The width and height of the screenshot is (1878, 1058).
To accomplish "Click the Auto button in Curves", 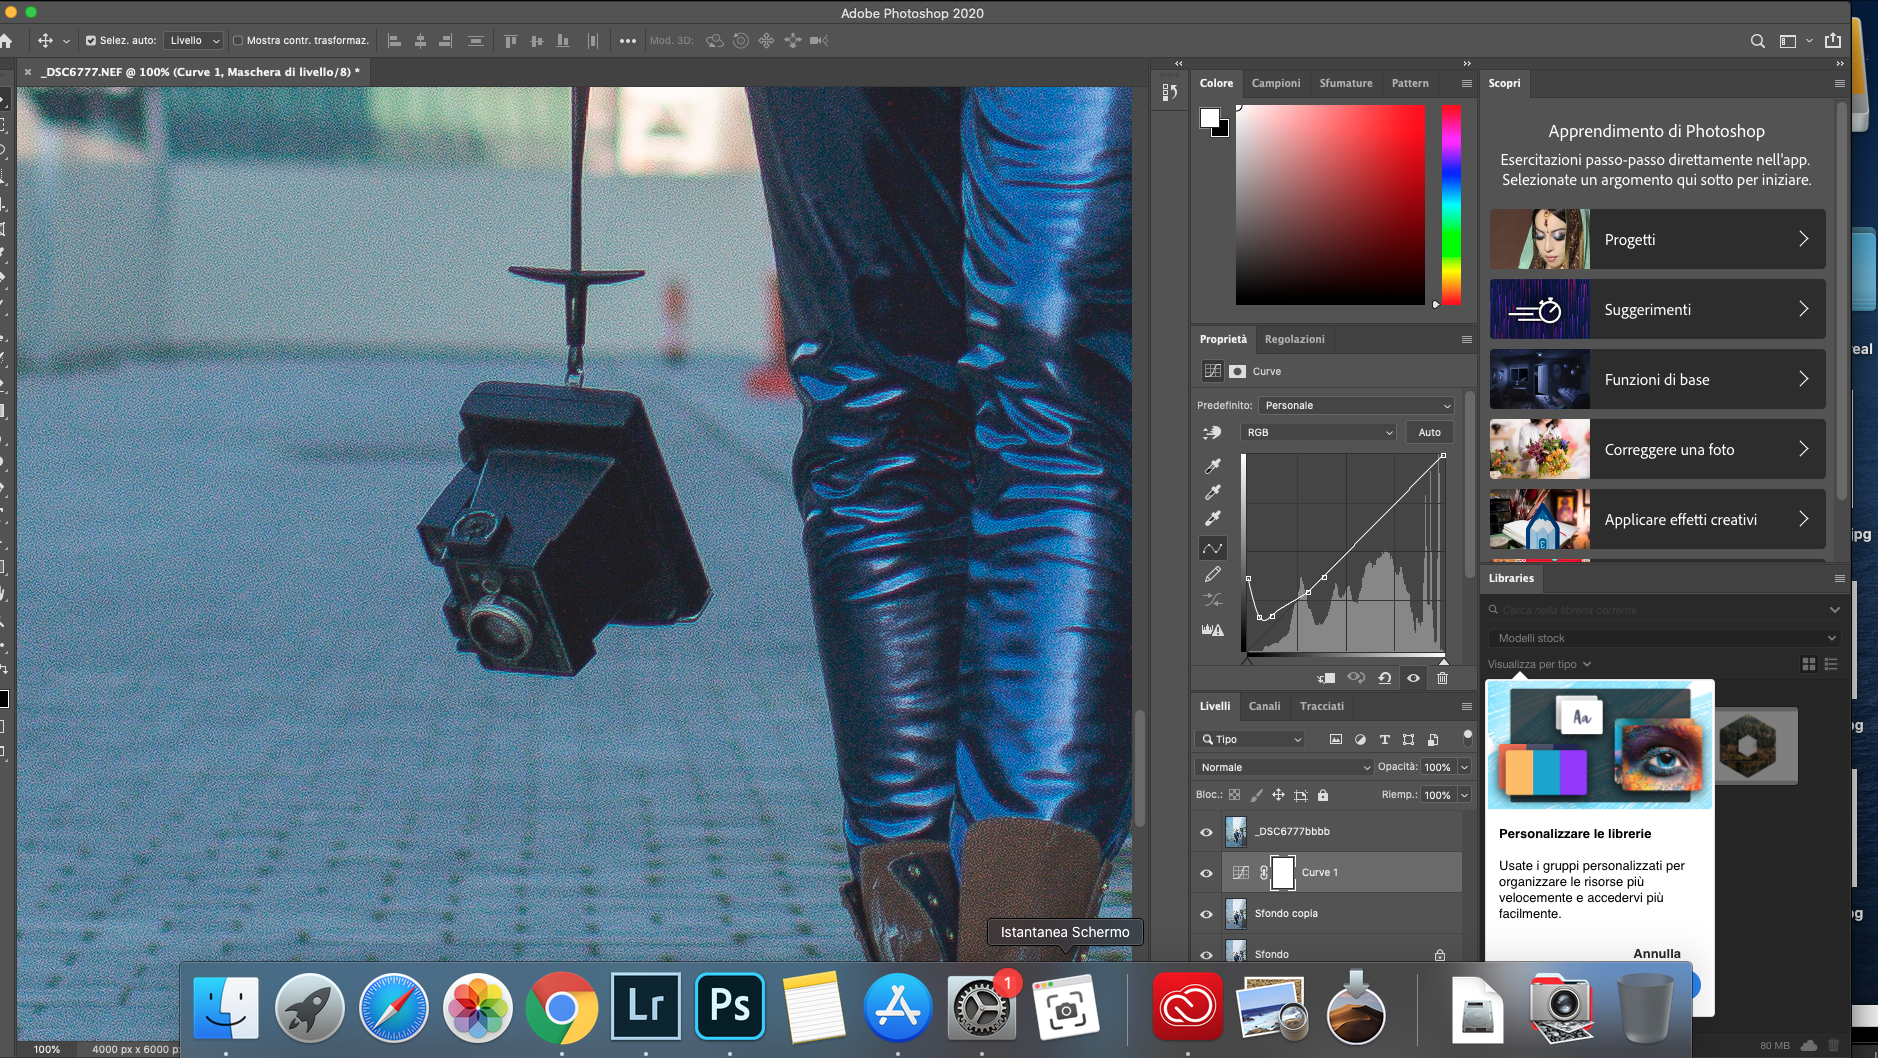I will (x=1429, y=433).
